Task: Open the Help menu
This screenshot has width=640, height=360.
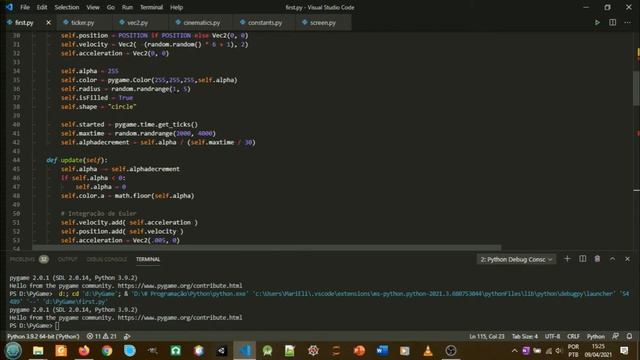Action: (176, 7)
